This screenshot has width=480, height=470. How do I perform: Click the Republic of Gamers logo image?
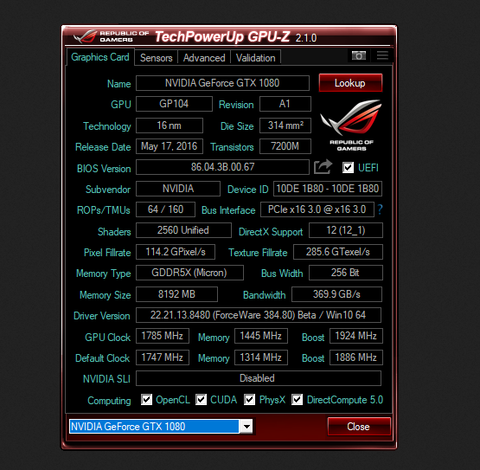[x=351, y=125]
